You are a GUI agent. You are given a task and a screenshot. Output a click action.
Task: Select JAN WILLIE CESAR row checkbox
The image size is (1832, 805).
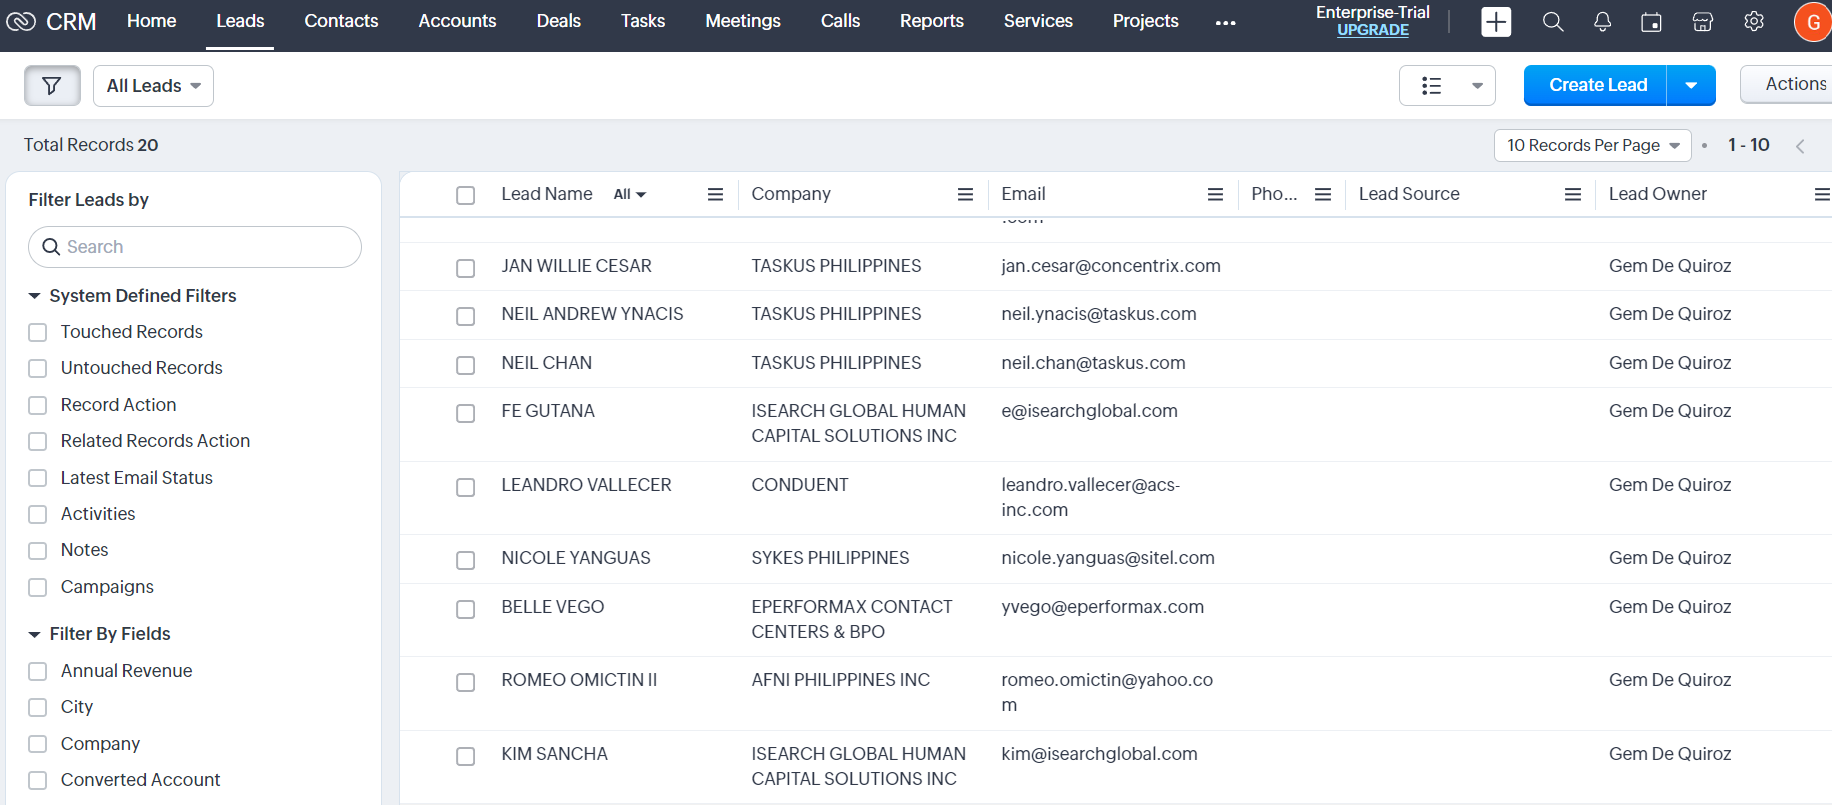click(x=465, y=268)
